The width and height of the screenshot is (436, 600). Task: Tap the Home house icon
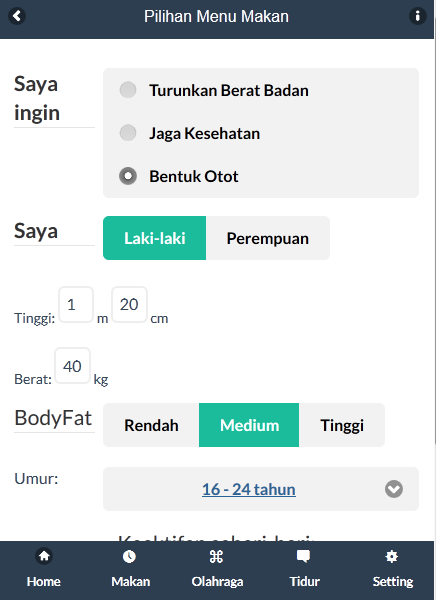point(44,556)
